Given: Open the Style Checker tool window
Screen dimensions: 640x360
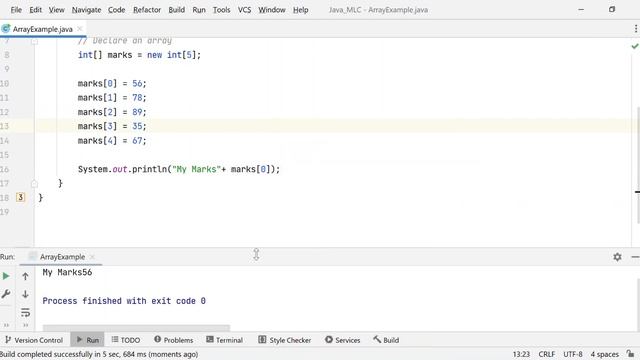Looking at the screenshot, I should pyautogui.click(x=284, y=340).
